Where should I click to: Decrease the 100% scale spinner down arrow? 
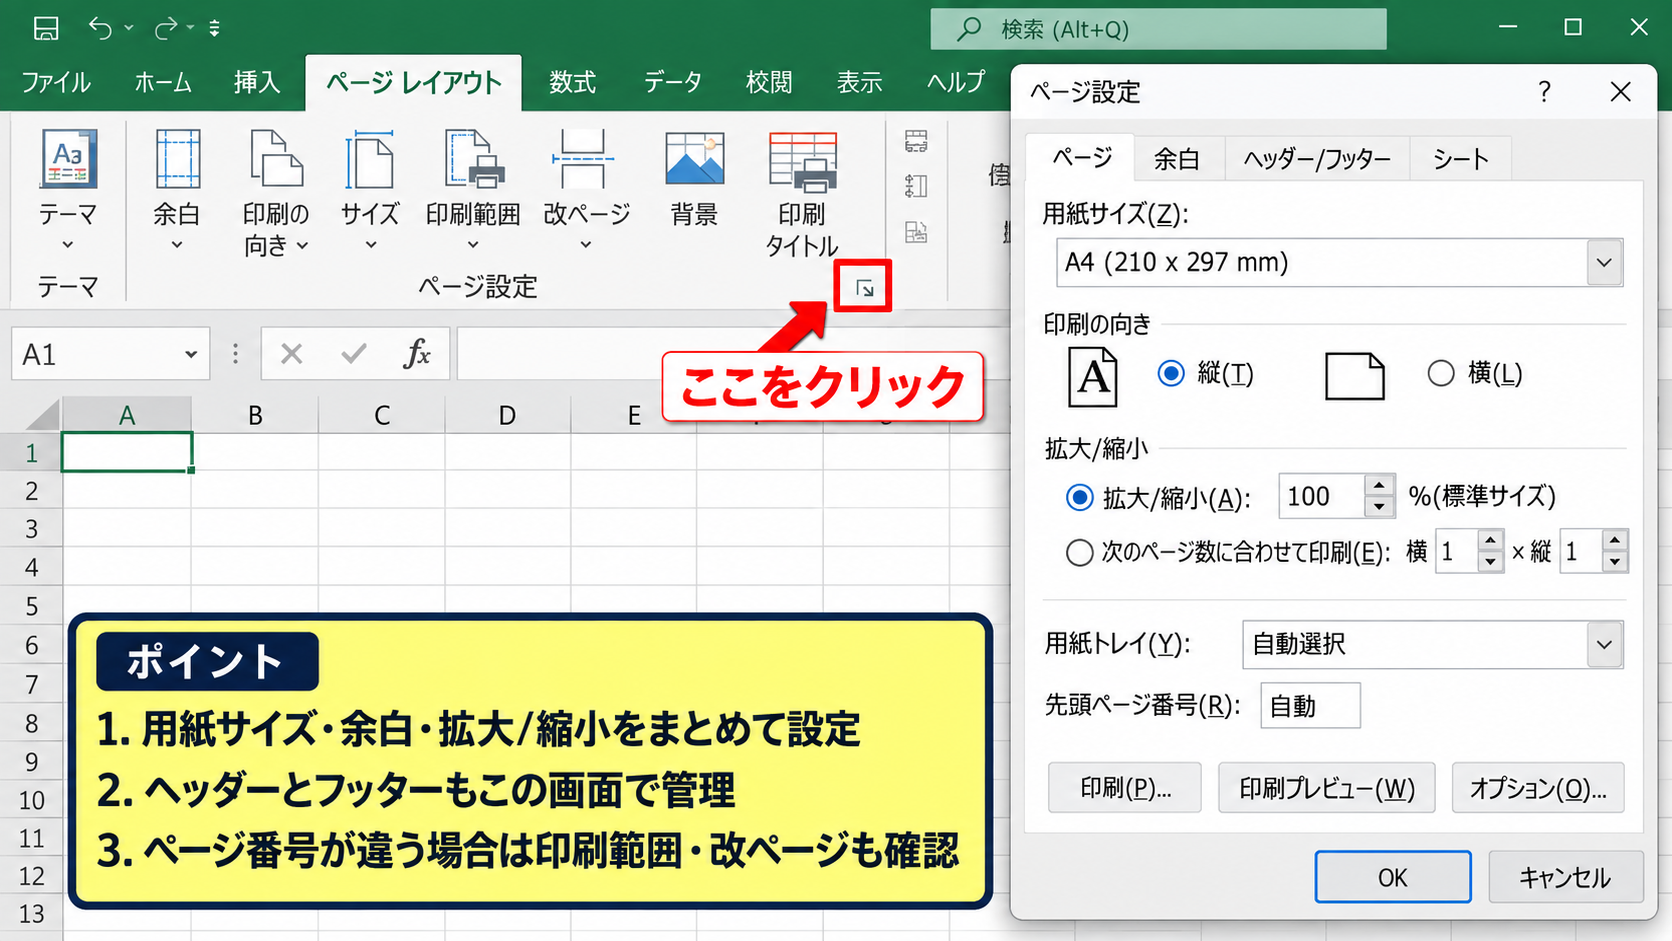1379,507
